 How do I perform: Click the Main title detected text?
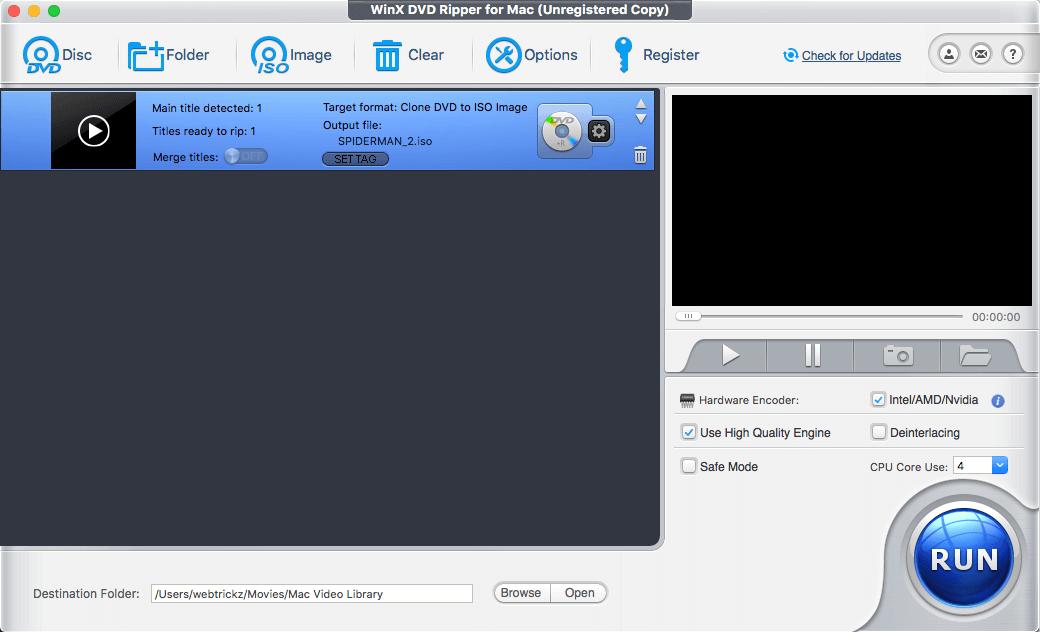tap(207, 108)
